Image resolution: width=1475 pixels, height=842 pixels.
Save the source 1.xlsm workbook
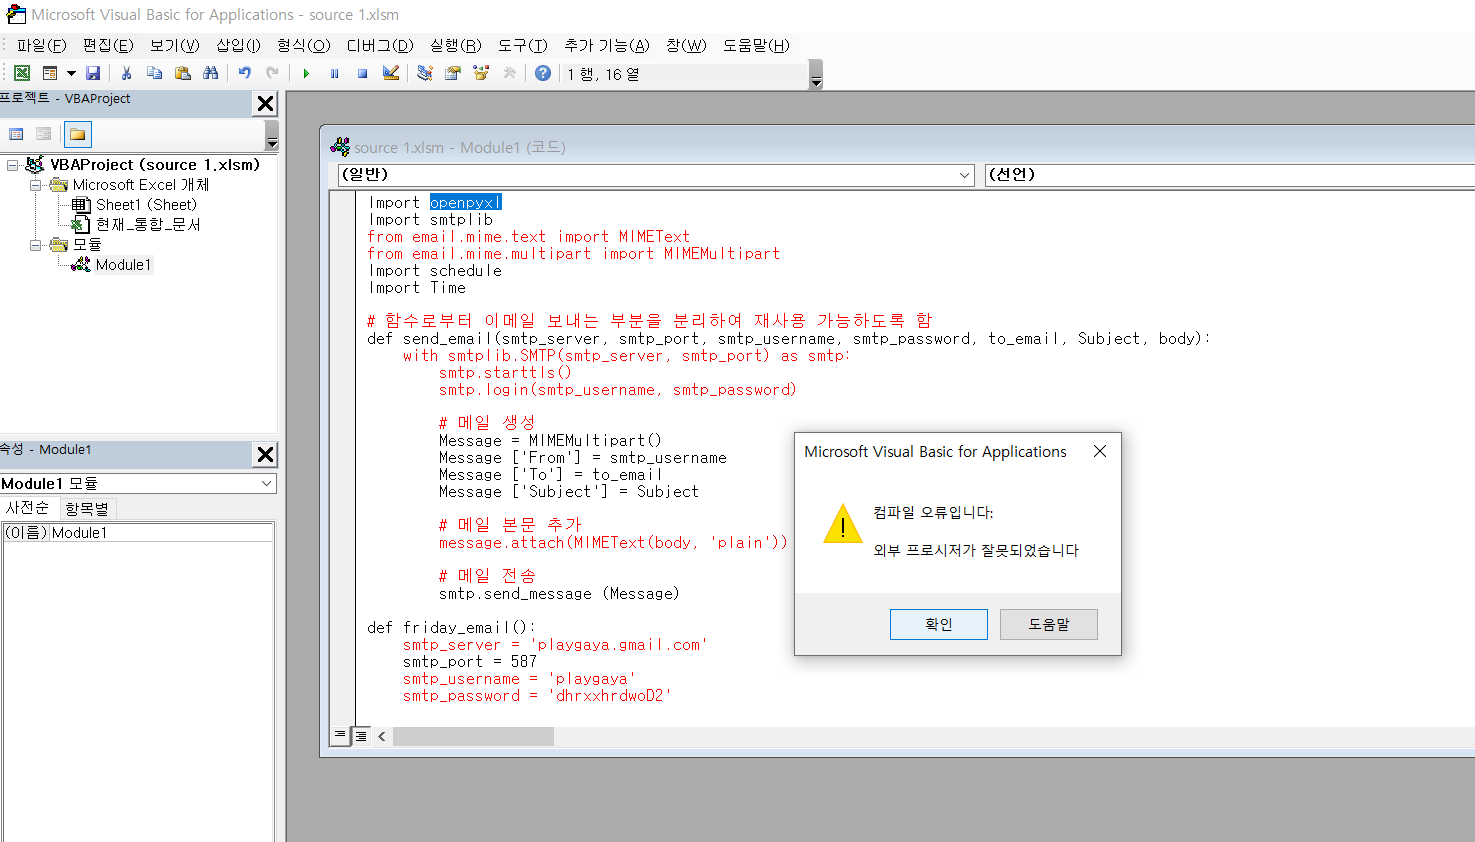pos(93,73)
